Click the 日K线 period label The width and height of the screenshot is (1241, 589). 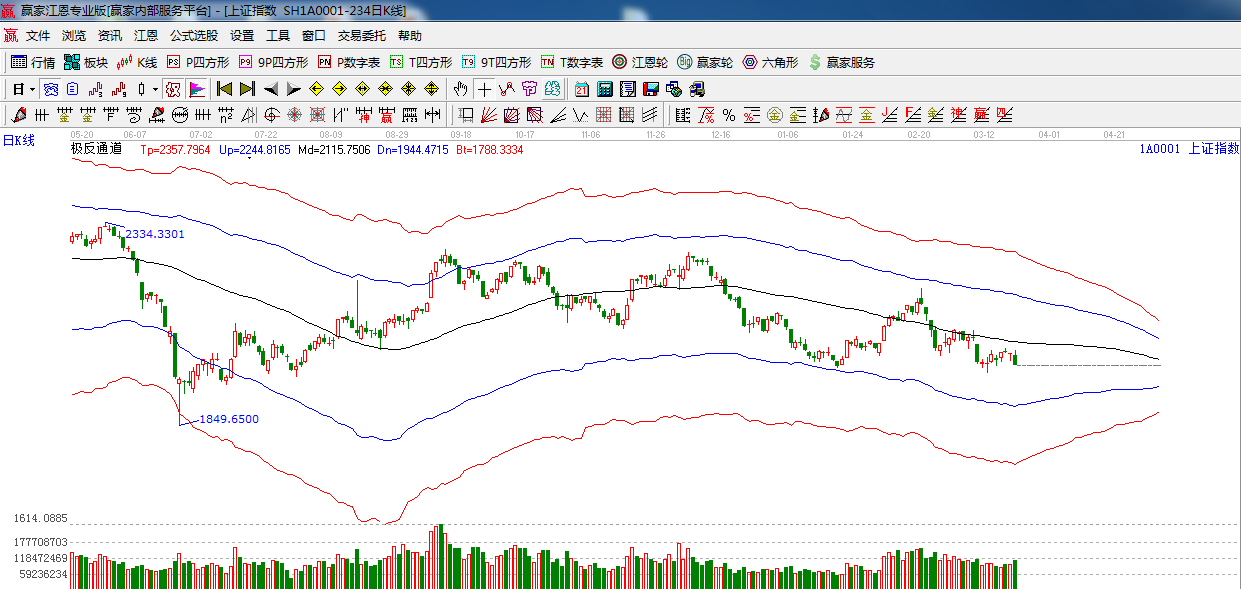point(18,140)
